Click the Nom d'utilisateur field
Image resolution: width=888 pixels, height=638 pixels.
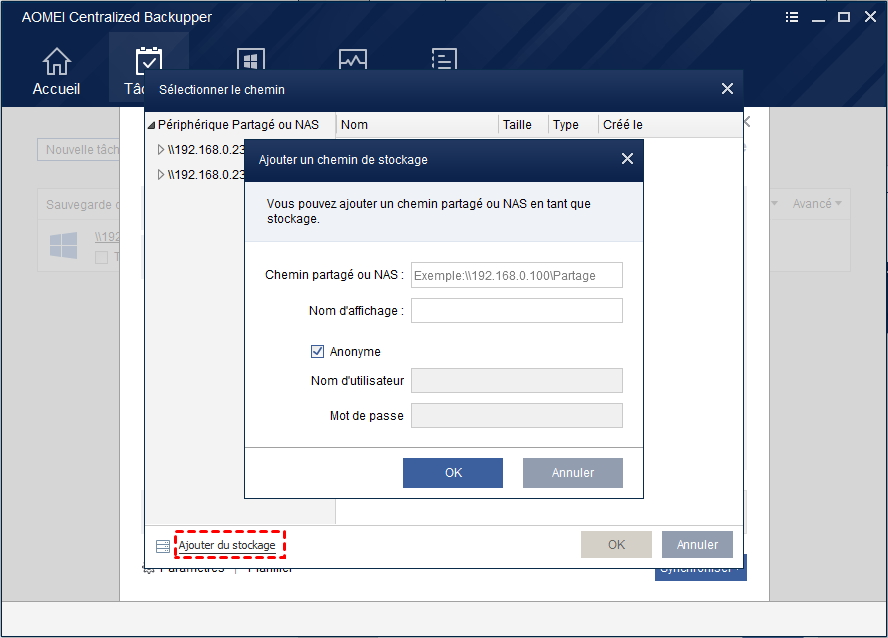(516, 380)
